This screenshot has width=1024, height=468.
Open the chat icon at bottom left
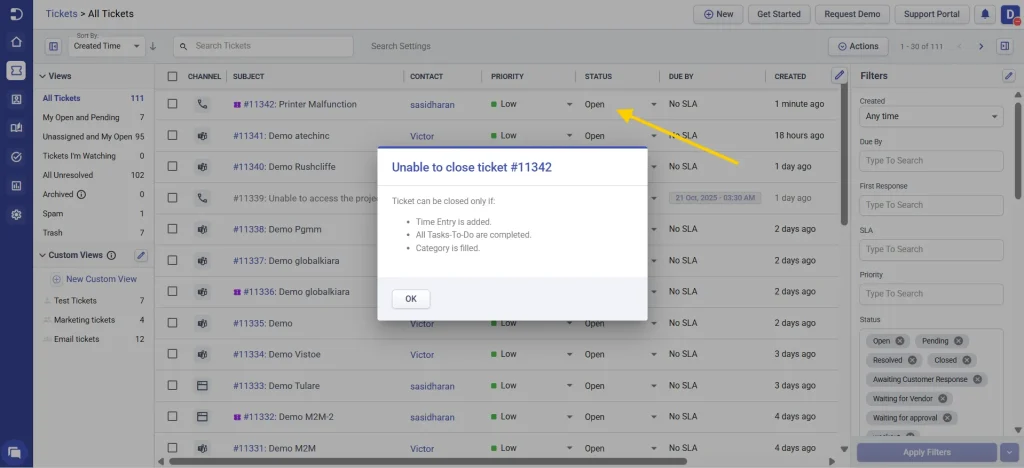click(x=15, y=452)
